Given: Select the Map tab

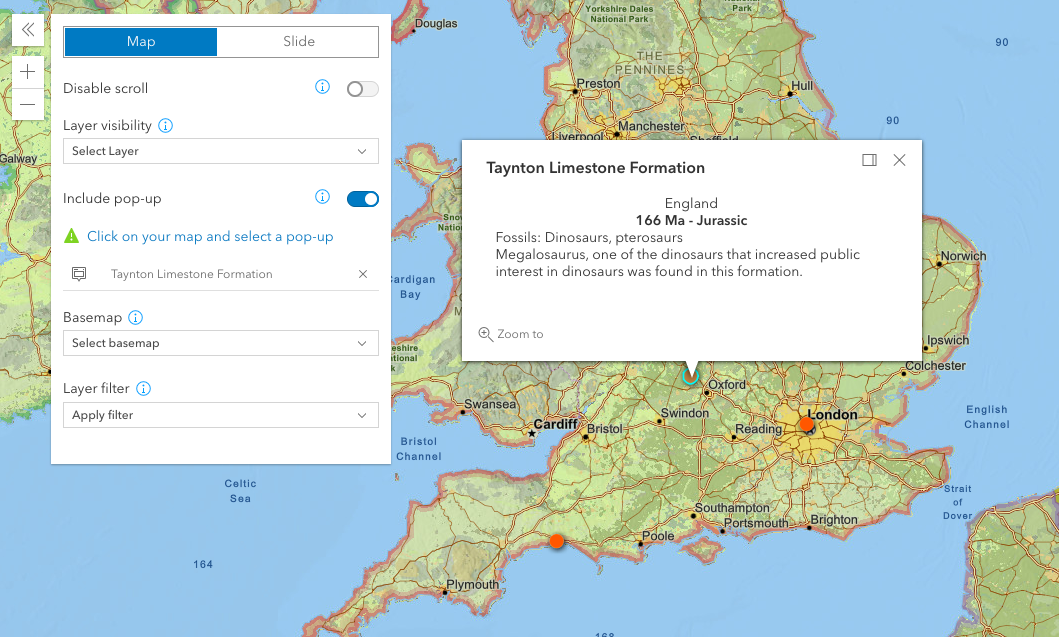Looking at the screenshot, I should pyautogui.click(x=141, y=42).
